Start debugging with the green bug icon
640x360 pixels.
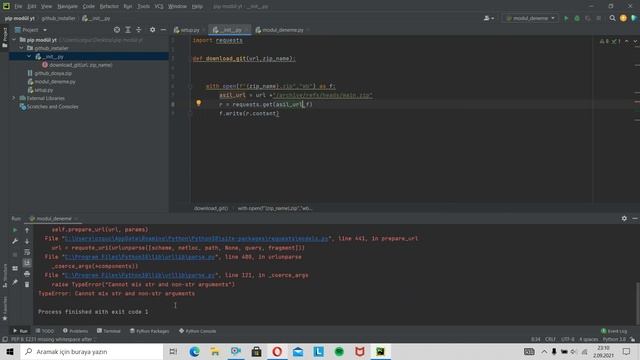(x=577, y=18)
